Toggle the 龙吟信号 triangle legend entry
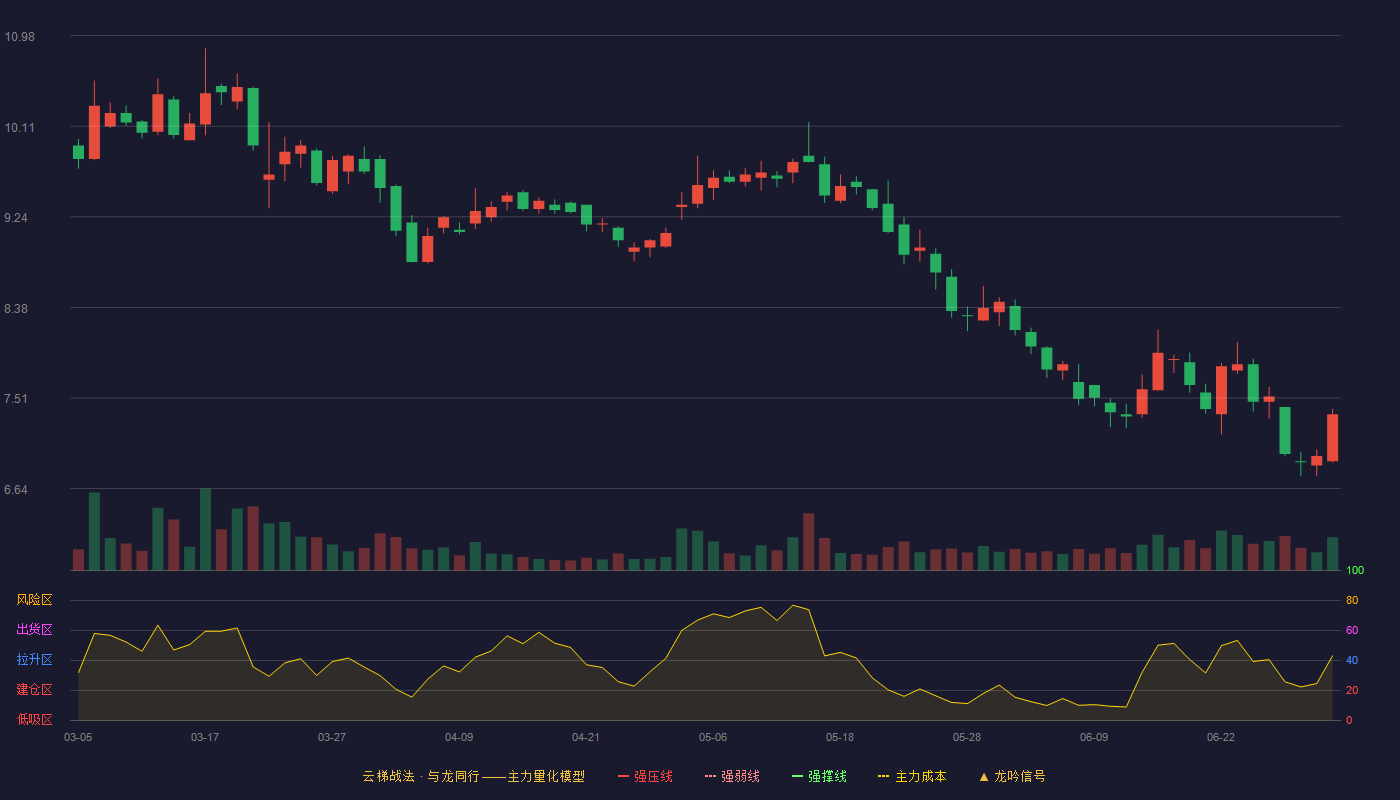 [1012, 776]
